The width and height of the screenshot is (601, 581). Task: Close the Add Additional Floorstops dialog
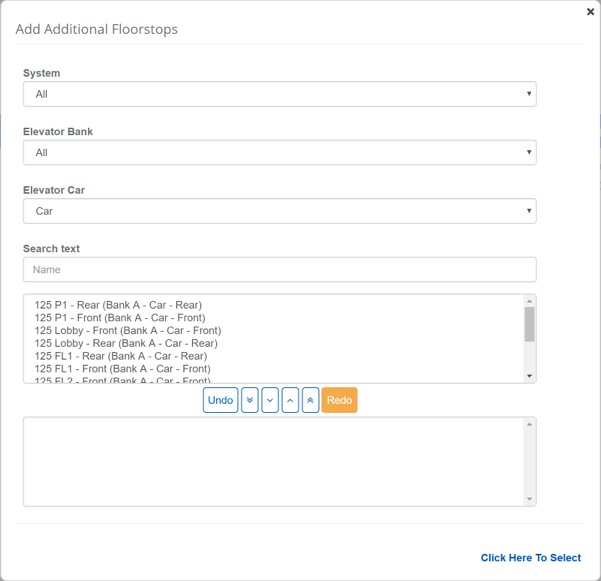pos(590,12)
